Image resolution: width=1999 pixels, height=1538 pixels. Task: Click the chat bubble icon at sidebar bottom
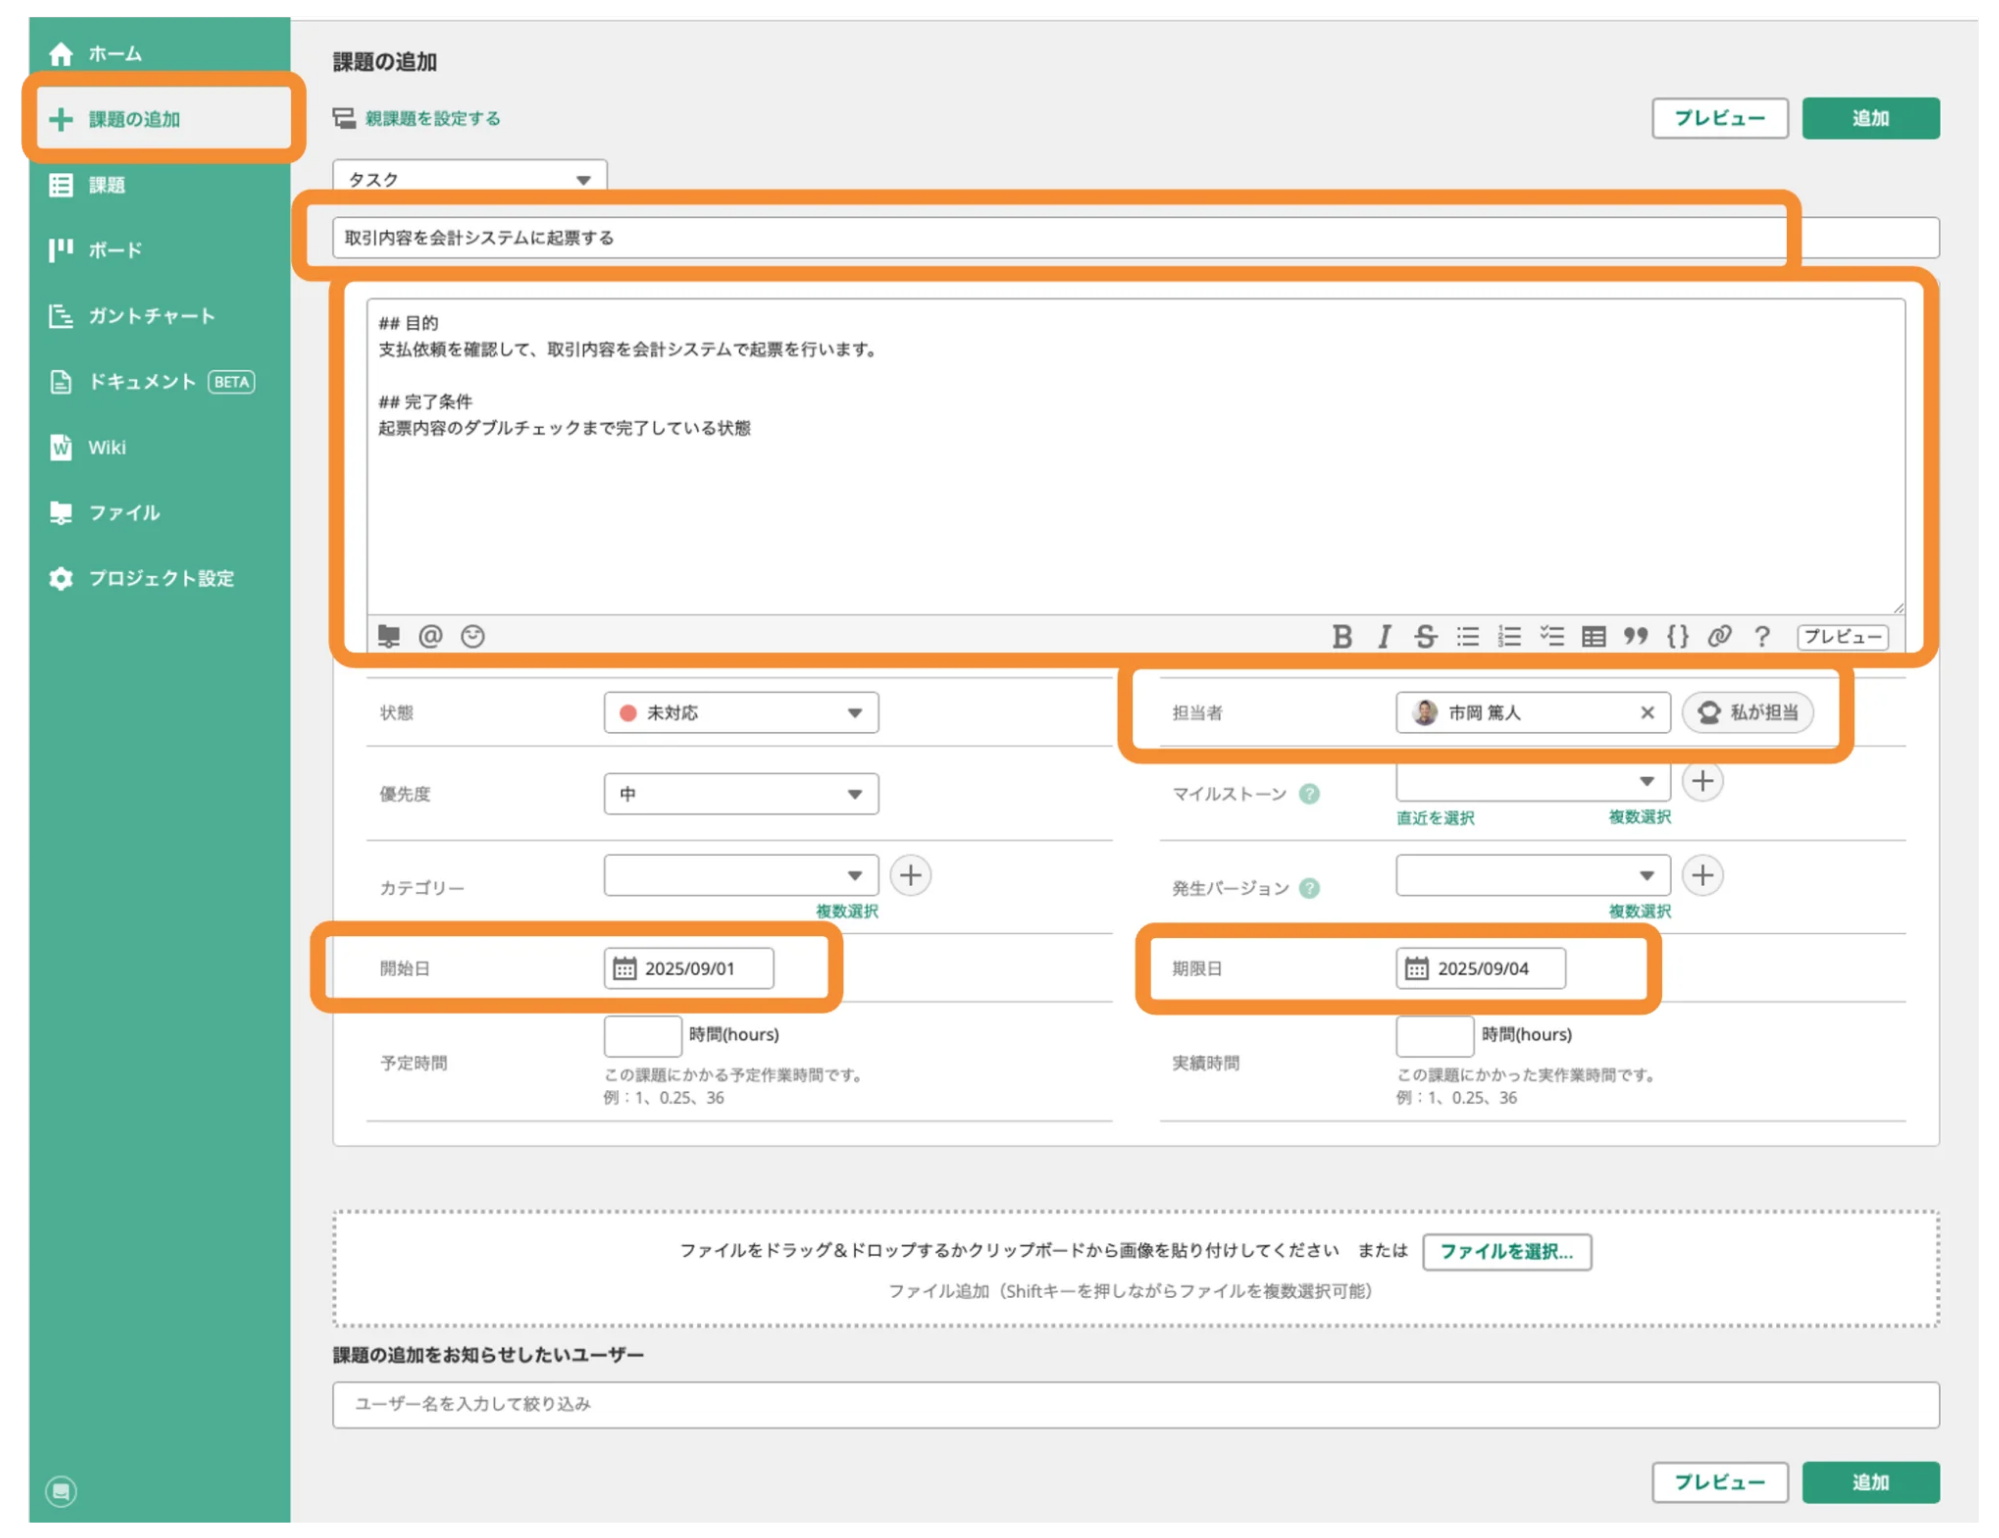61,1490
